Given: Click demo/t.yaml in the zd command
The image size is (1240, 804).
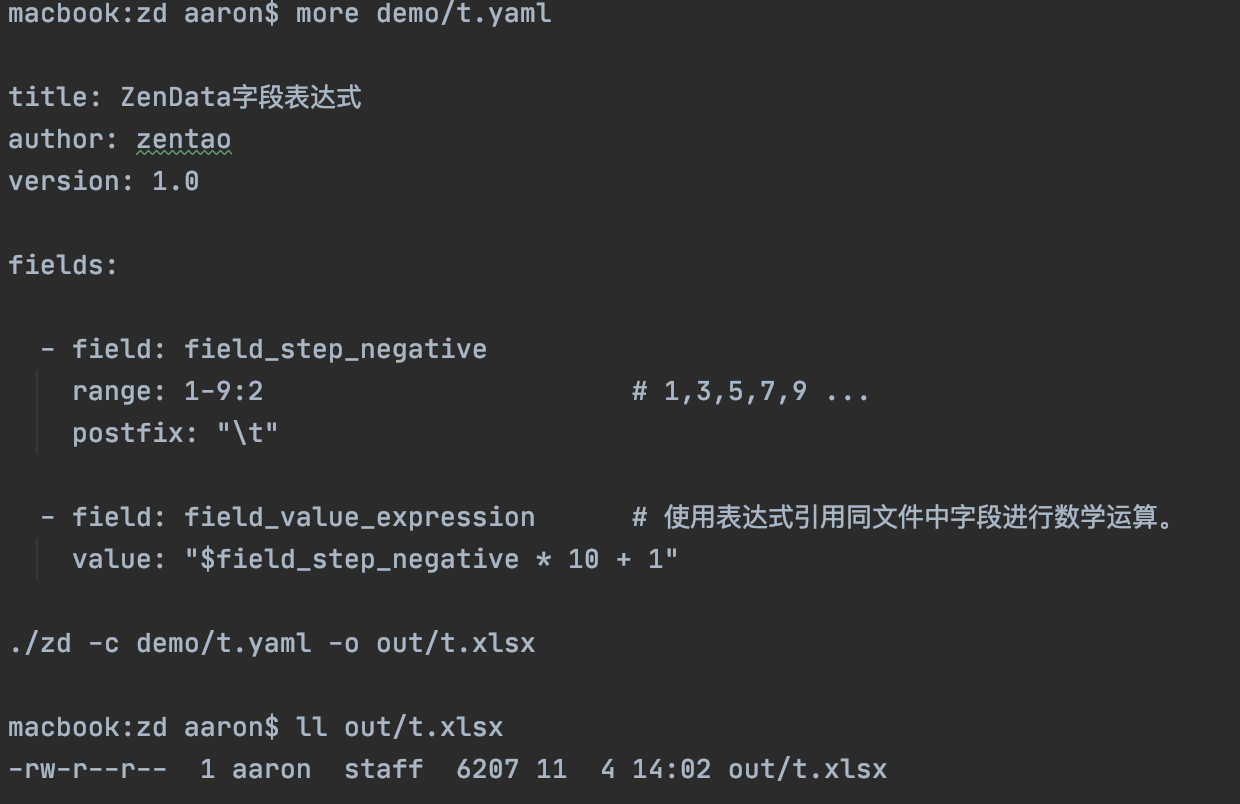Looking at the screenshot, I should pos(223,643).
